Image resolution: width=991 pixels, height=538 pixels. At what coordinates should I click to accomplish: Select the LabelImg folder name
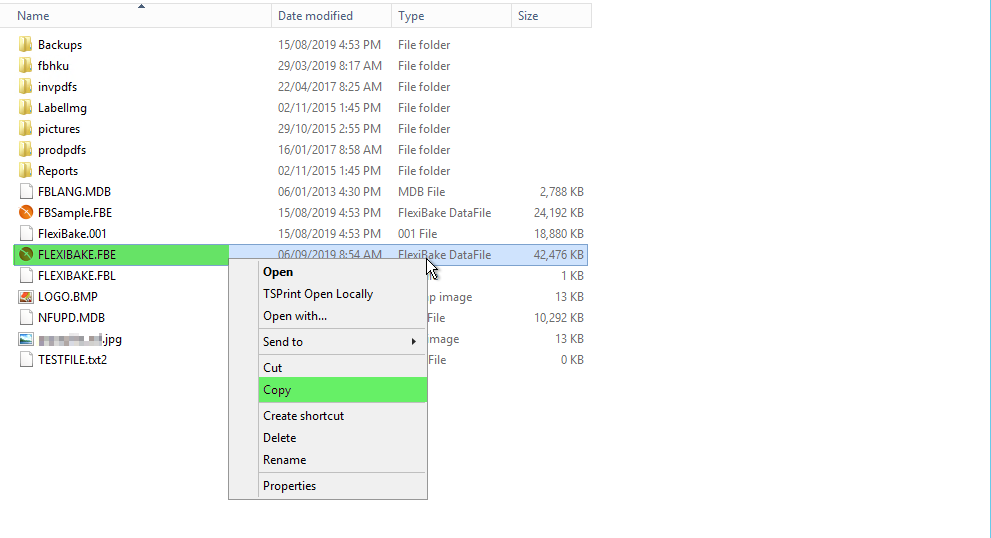point(63,107)
